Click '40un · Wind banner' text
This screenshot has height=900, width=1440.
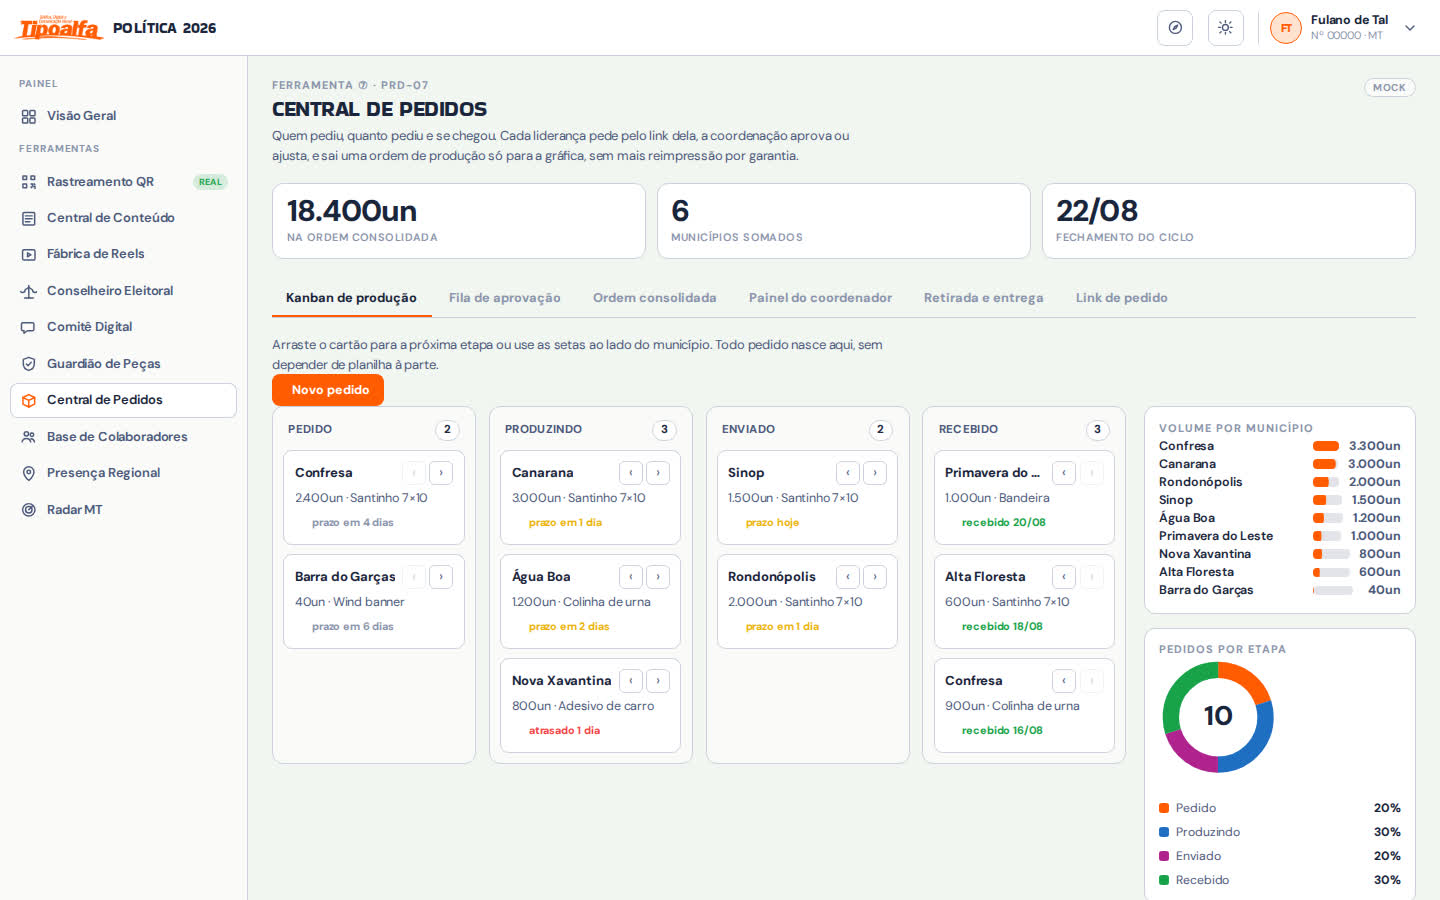point(349,602)
